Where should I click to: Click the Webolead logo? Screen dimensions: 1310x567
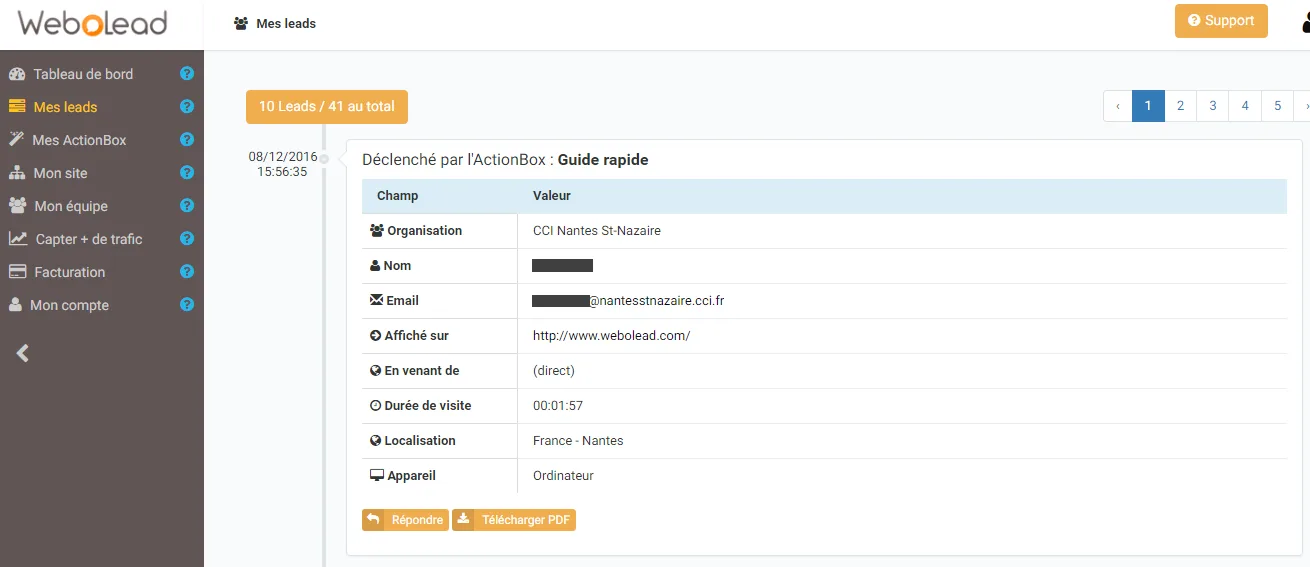coord(93,23)
